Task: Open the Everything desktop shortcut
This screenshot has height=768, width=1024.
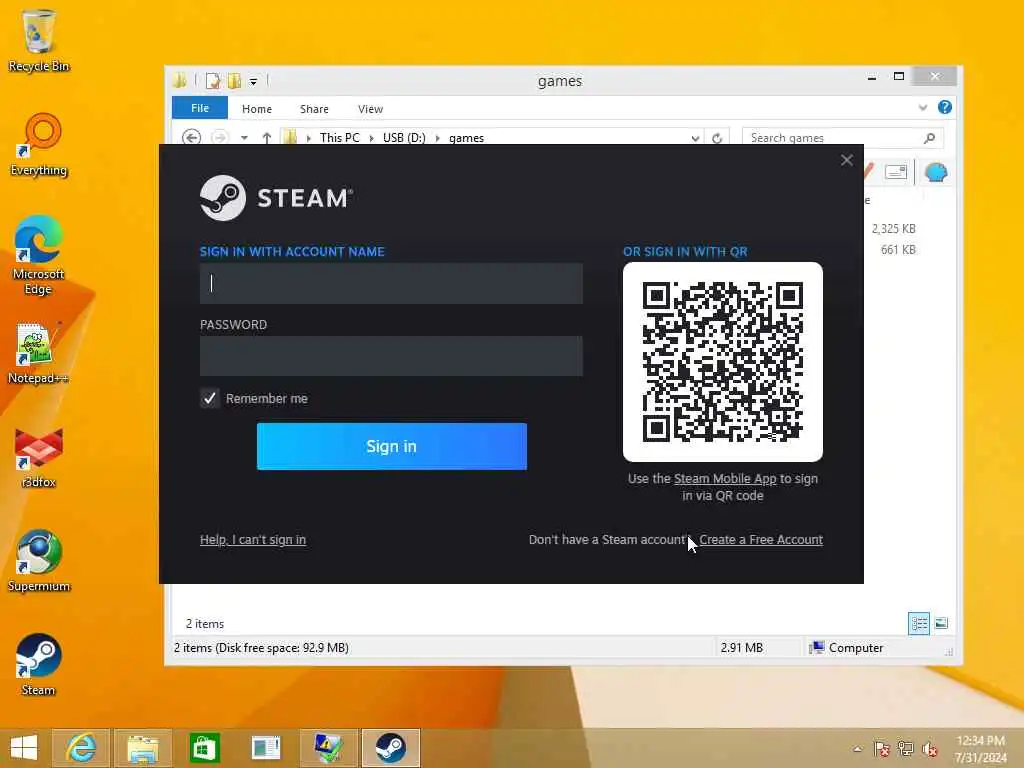Action: [x=39, y=145]
